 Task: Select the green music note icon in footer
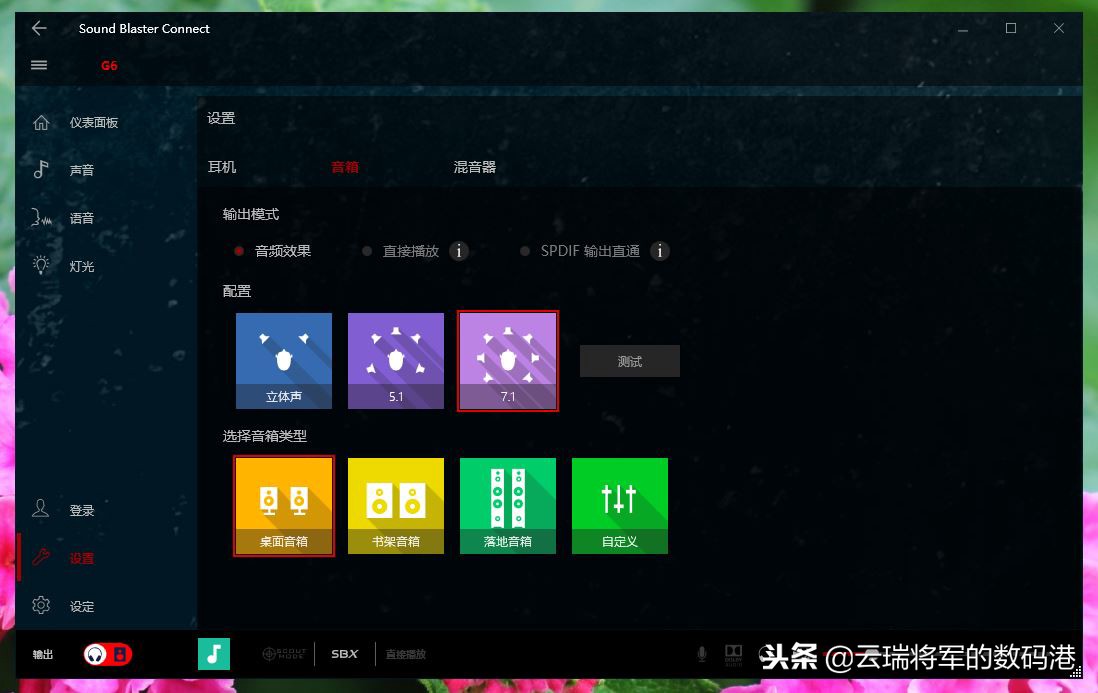213,653
